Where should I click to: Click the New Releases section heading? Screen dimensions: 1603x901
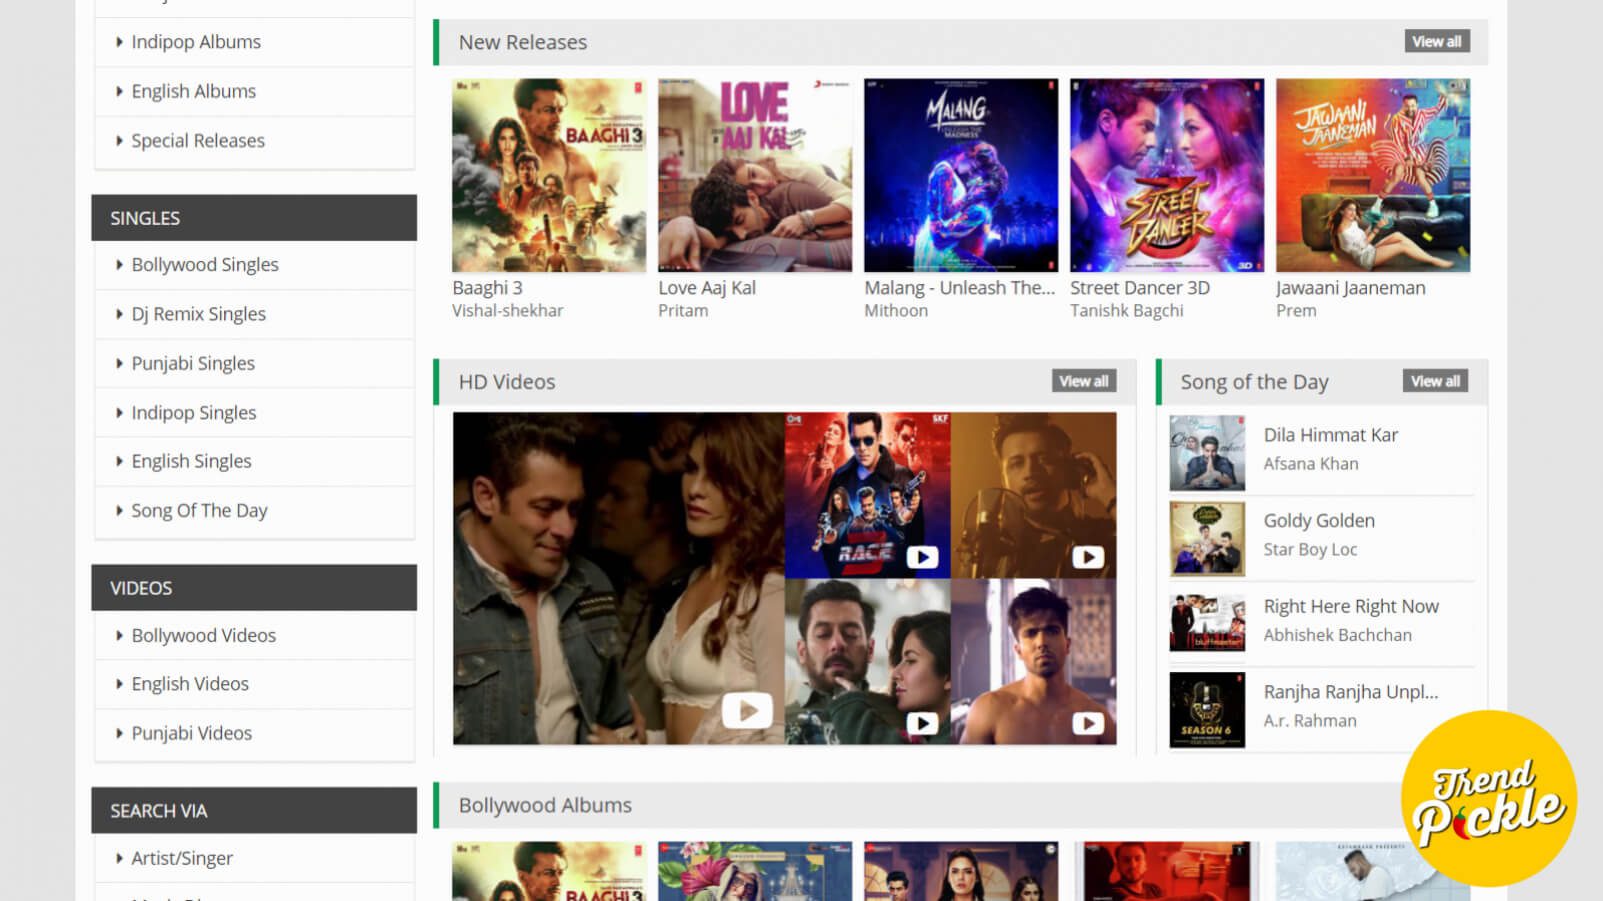click(523, 42)
